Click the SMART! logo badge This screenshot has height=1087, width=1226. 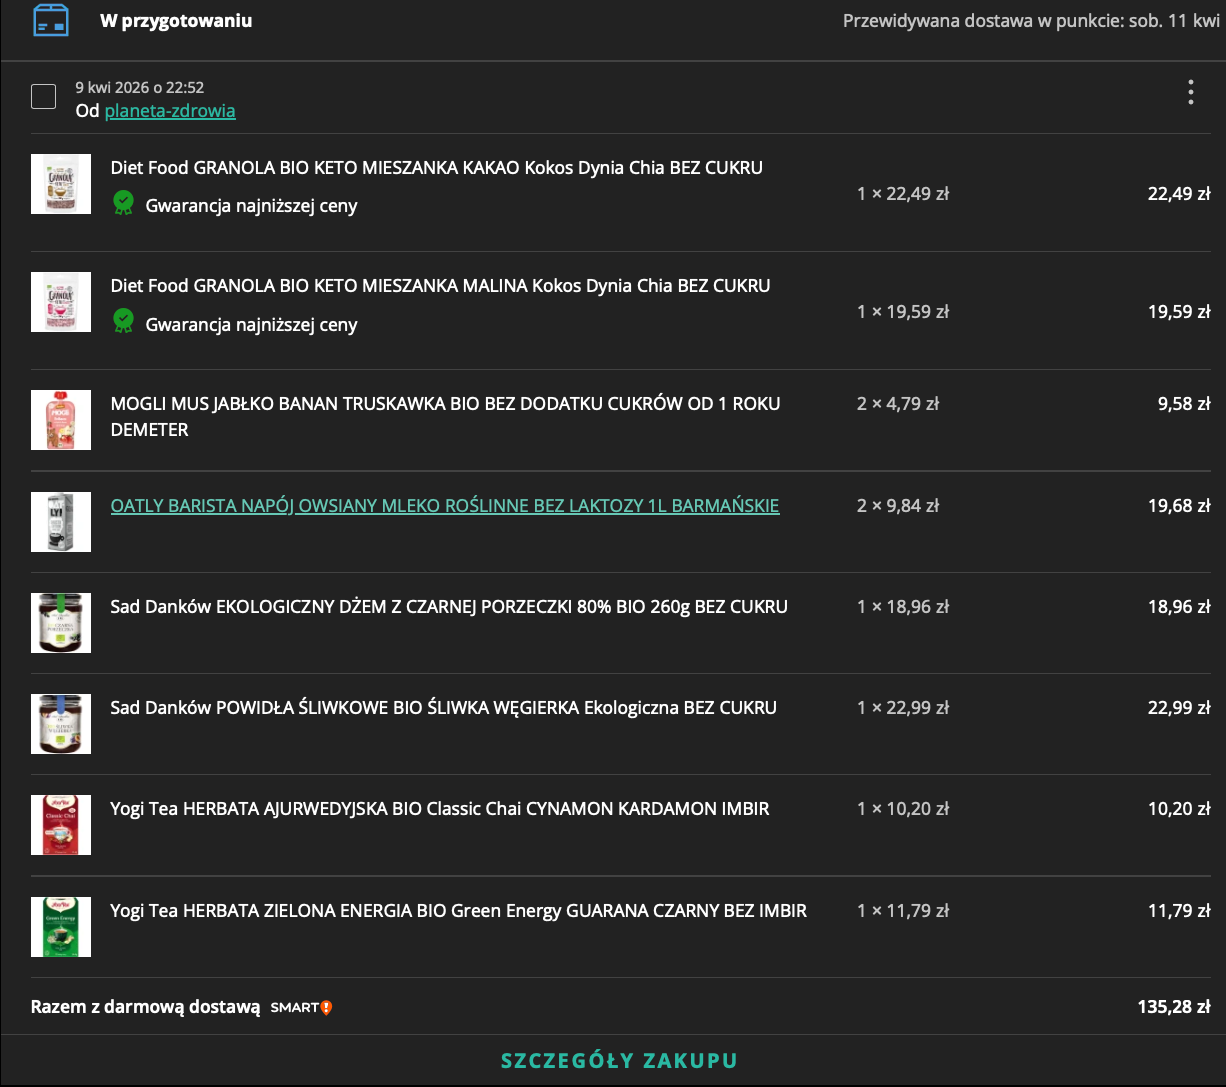[x=301, y=1007]
